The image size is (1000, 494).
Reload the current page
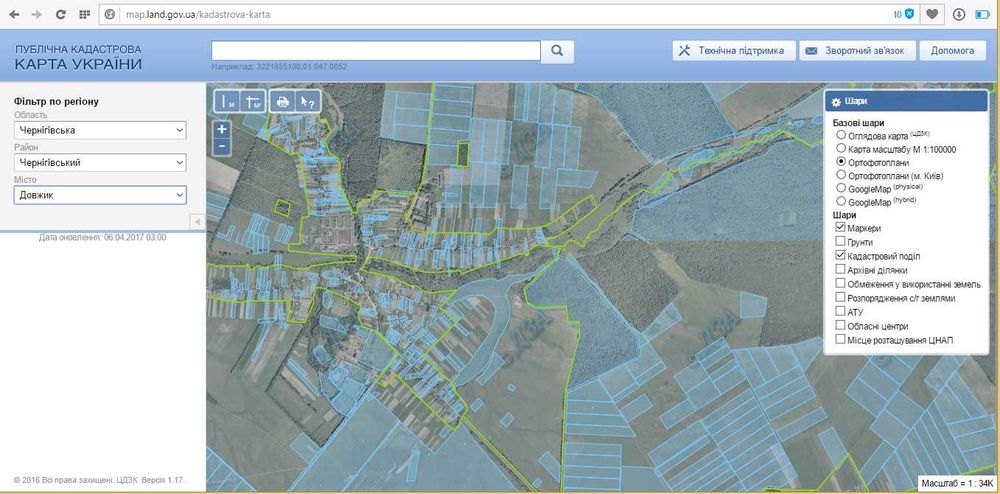61,14
